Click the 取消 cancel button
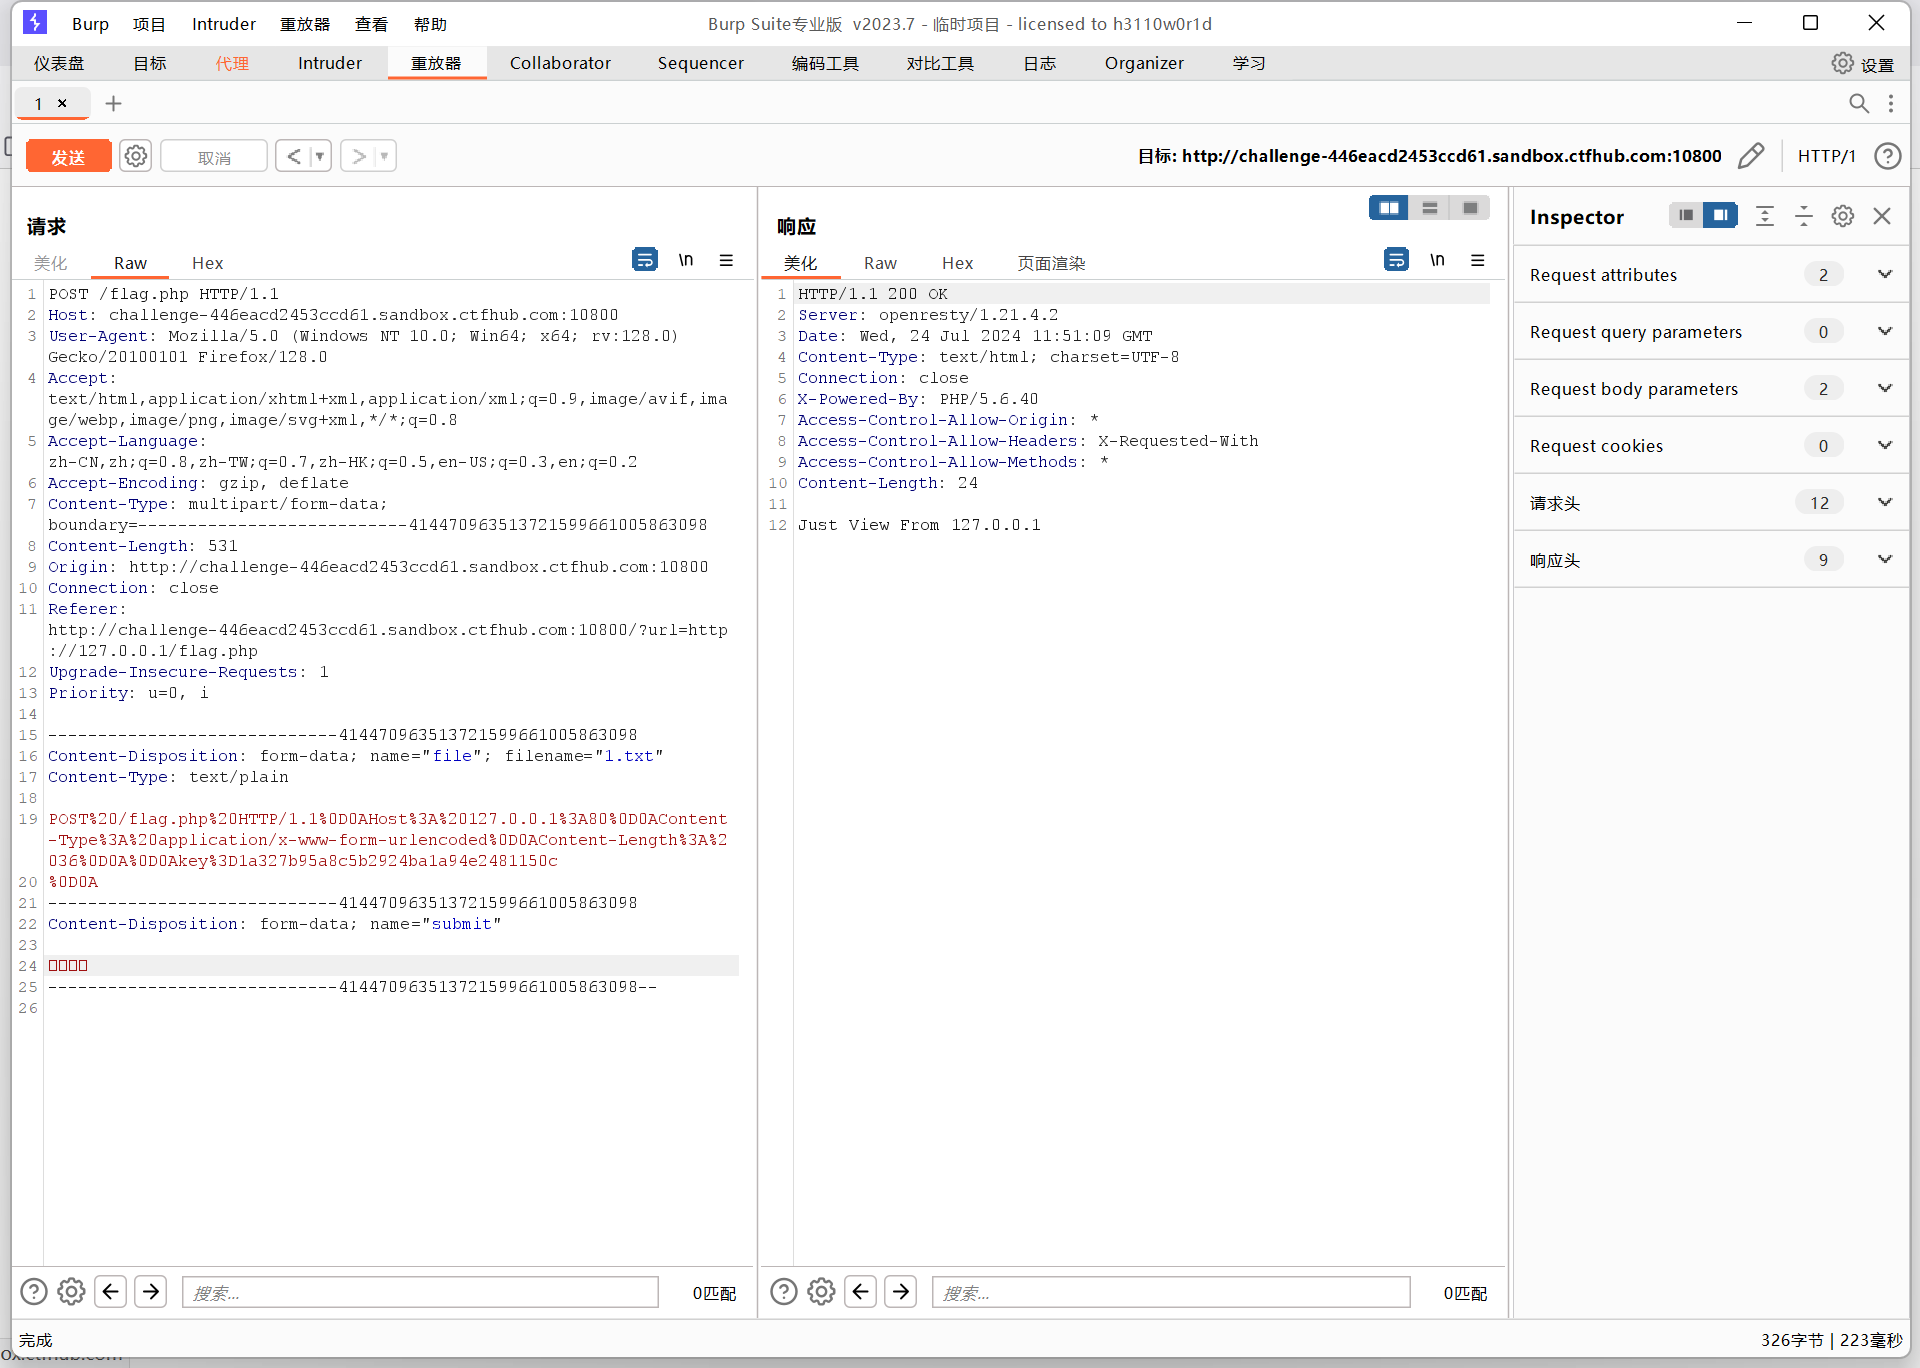1920x1368 pixels. 214,156
